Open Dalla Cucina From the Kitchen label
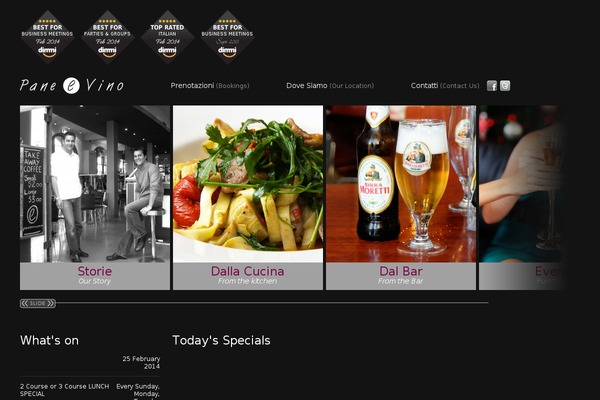600x400 pixels. (x=248, y=276)
